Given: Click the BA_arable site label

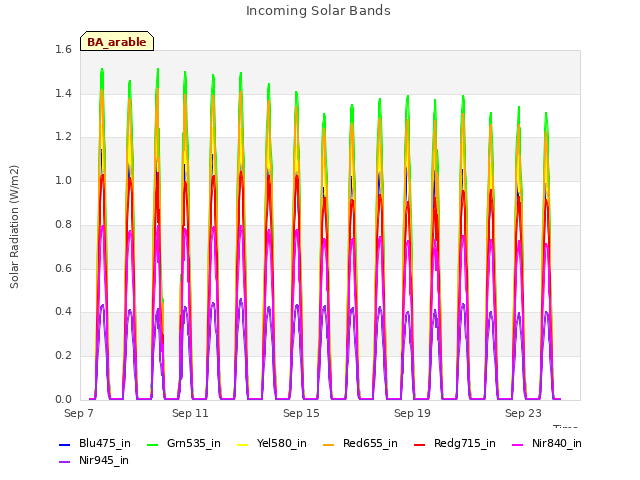Looking at the screenshot, I should (117, 42).
